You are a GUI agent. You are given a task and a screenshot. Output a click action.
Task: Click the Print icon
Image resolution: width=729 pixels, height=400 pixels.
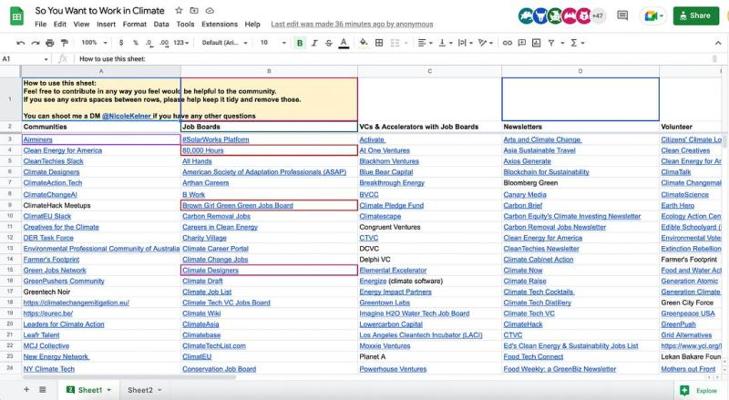coord(50,43)
